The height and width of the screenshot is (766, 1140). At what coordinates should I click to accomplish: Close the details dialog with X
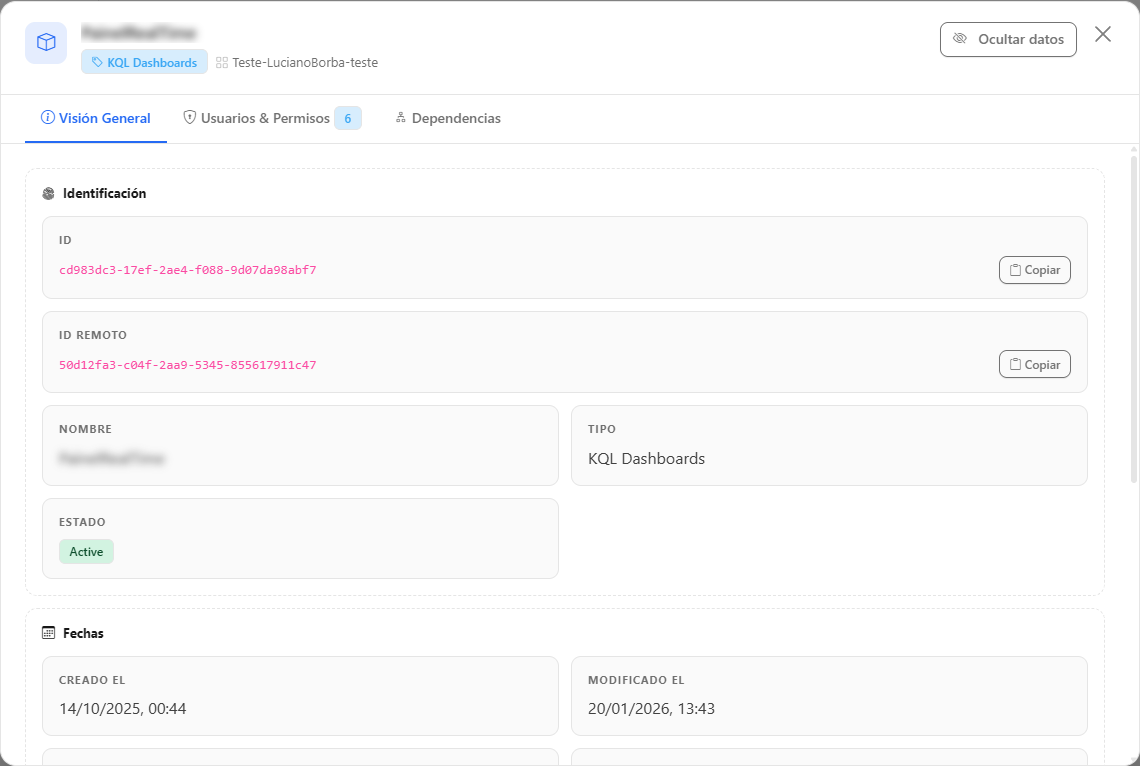point(1102,34)
